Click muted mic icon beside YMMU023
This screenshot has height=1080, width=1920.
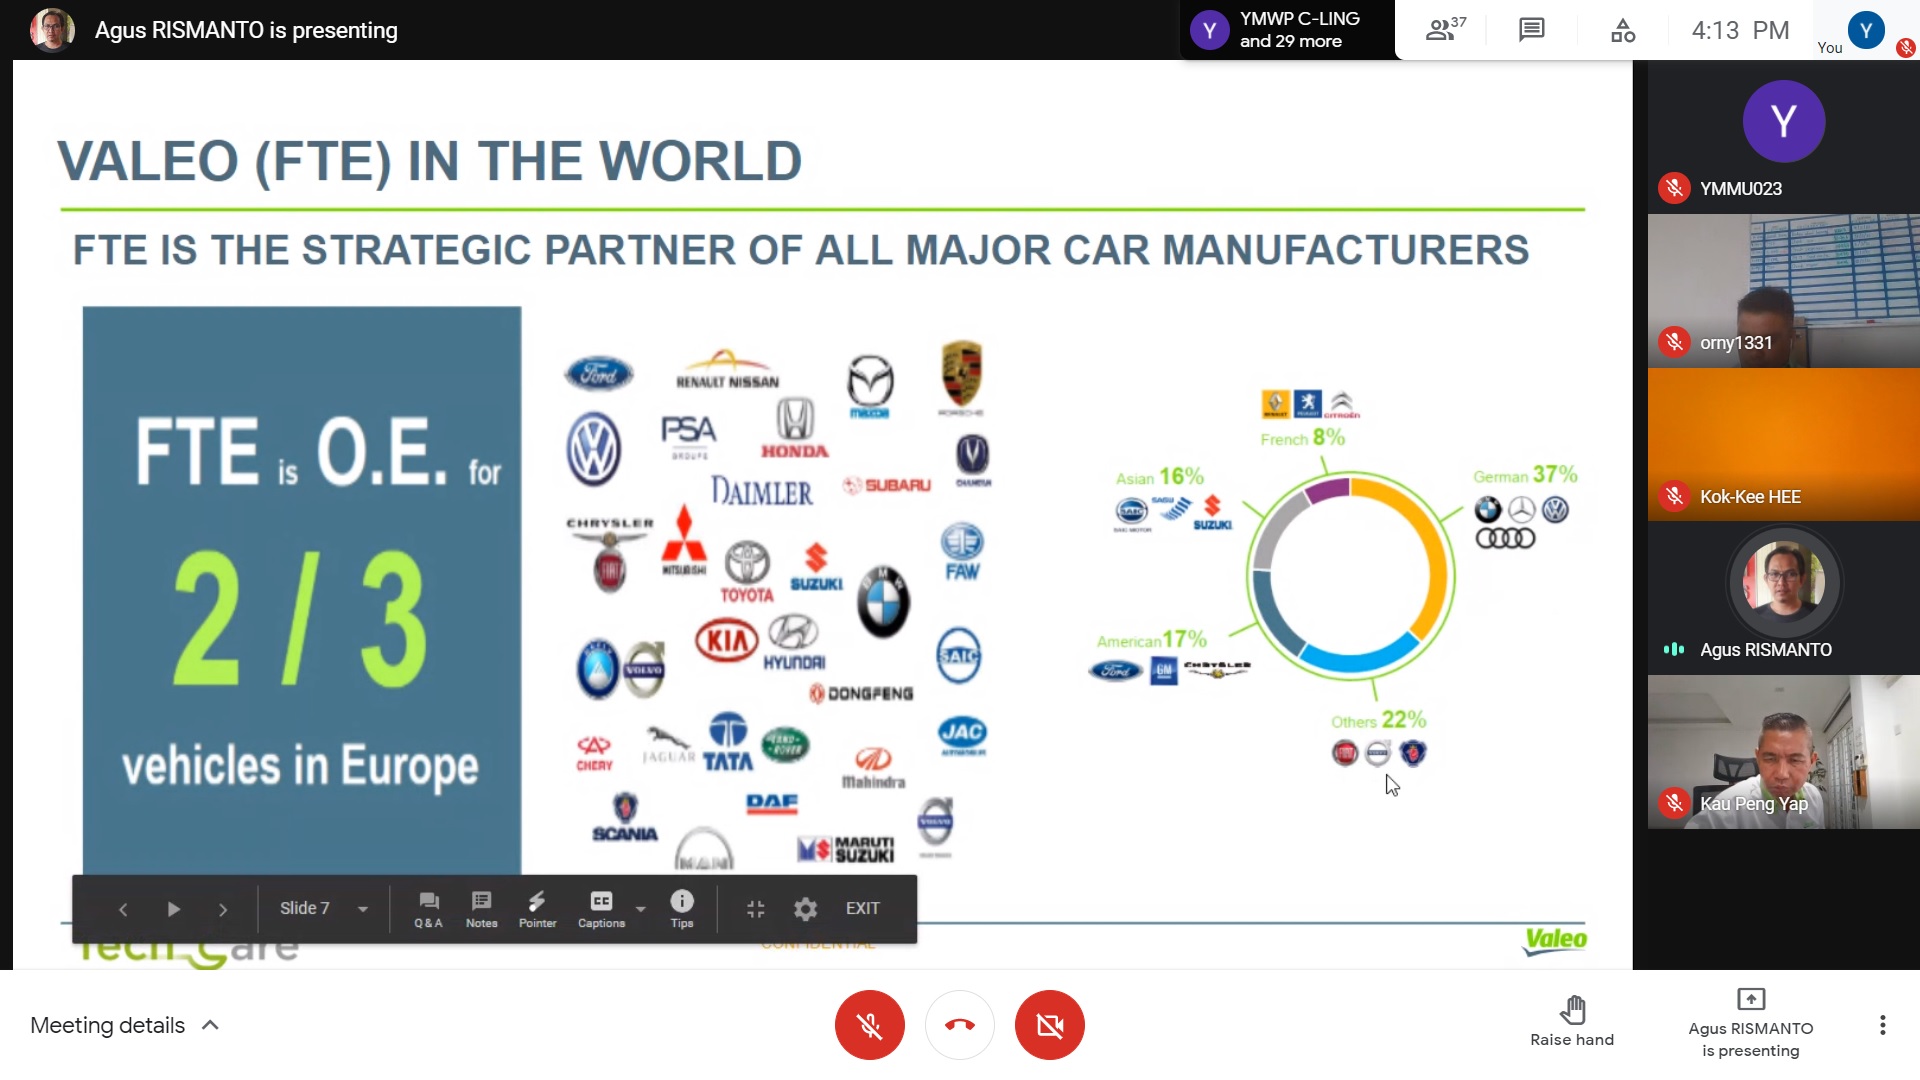coord(1674,188)
